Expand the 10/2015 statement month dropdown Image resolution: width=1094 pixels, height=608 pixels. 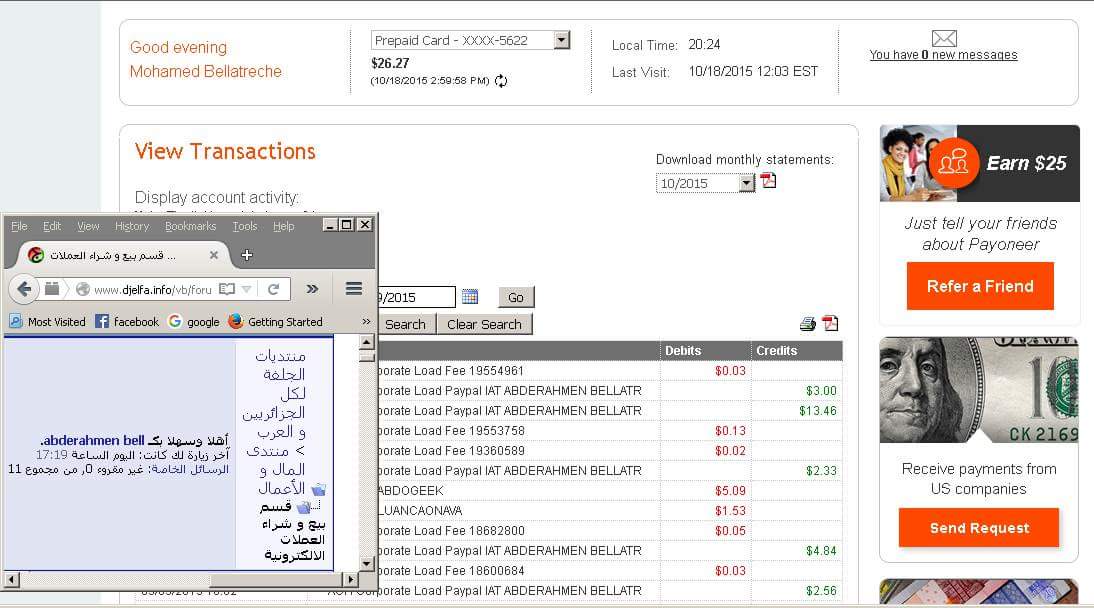tap(747, 183)
